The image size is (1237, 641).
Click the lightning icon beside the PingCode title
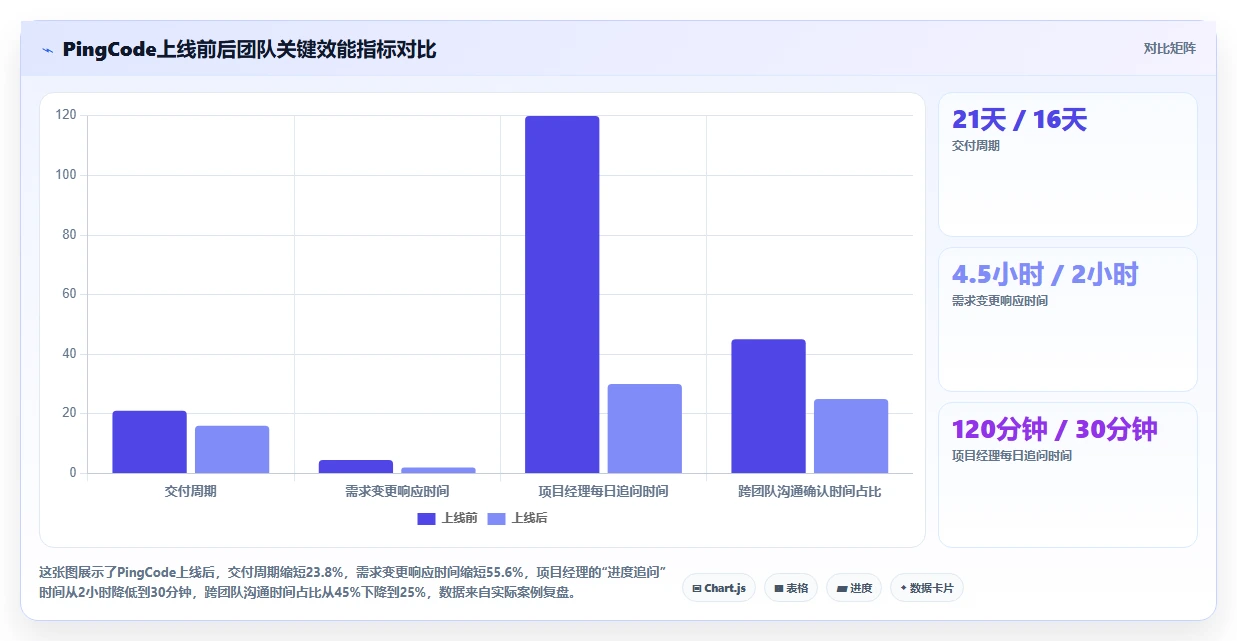tap(47, 50)
